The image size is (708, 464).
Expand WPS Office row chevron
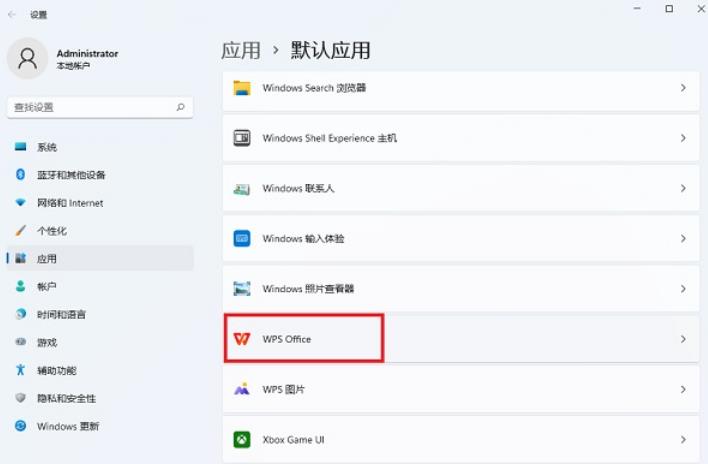click(x=683, y=339)
